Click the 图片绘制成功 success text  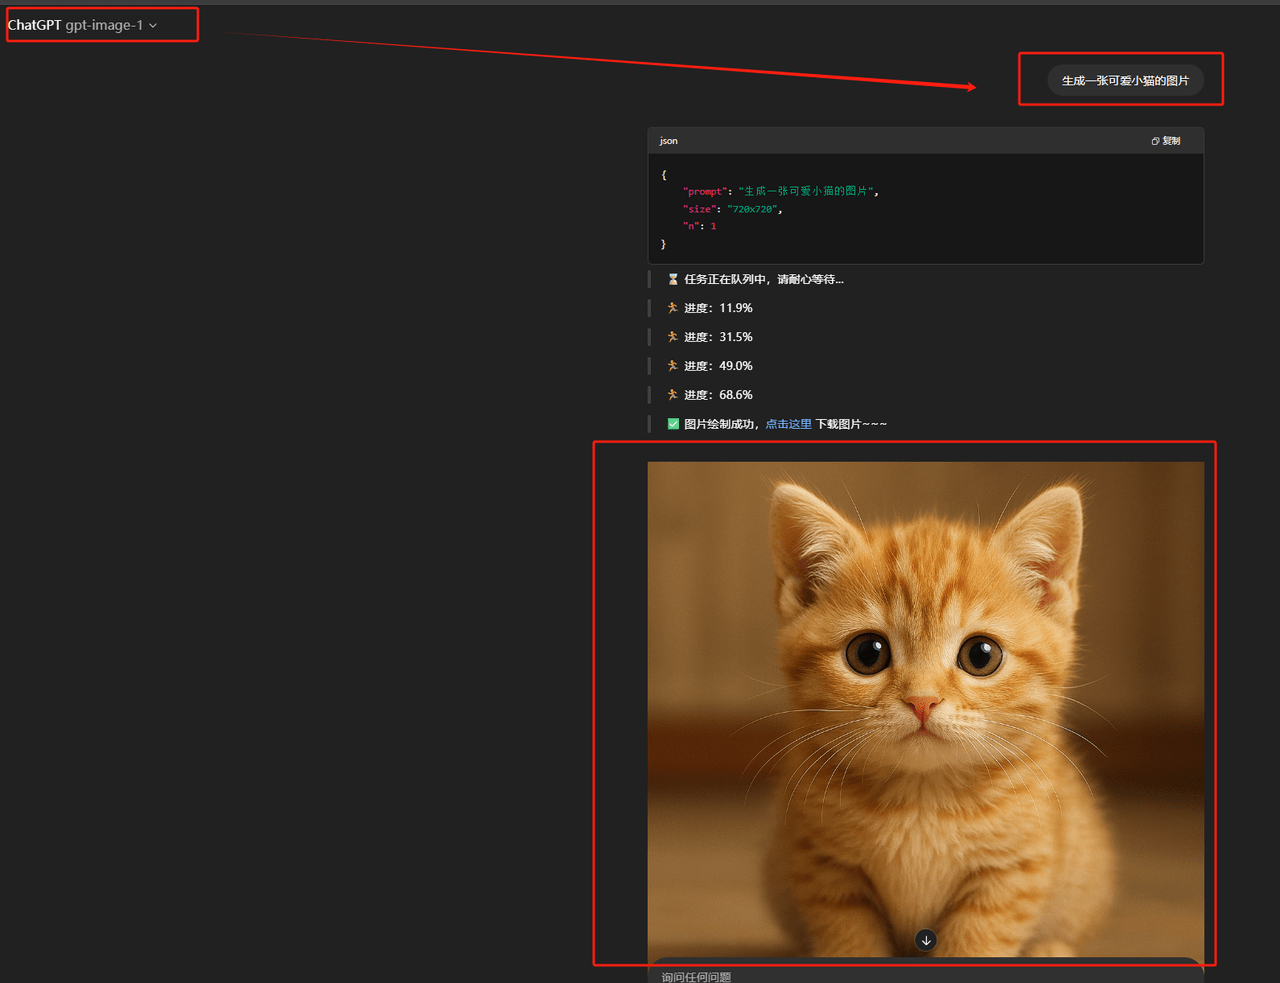pos(720,424)
